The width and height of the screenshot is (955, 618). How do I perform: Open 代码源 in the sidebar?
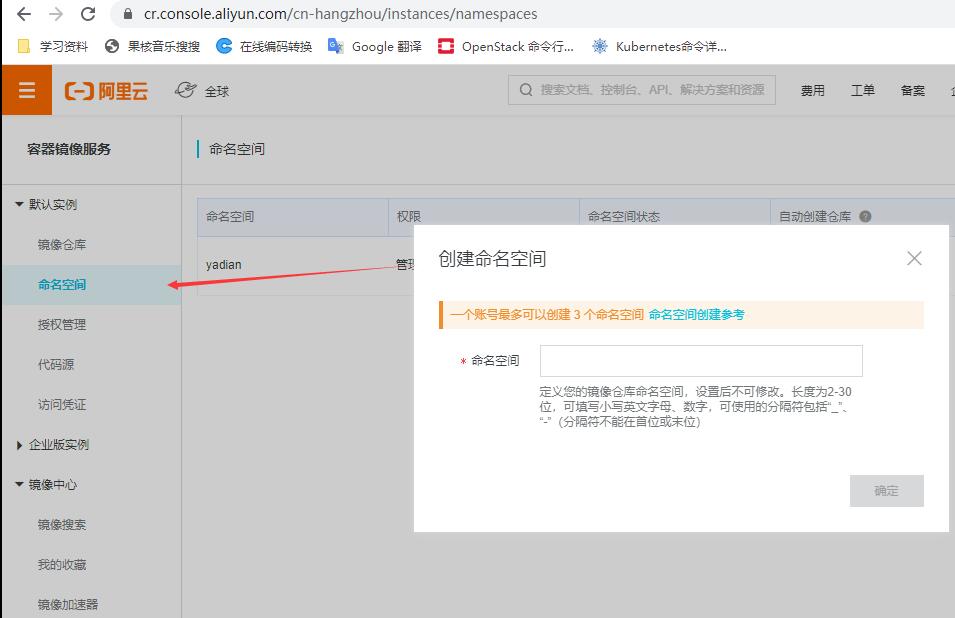click(x=55, y=365)
